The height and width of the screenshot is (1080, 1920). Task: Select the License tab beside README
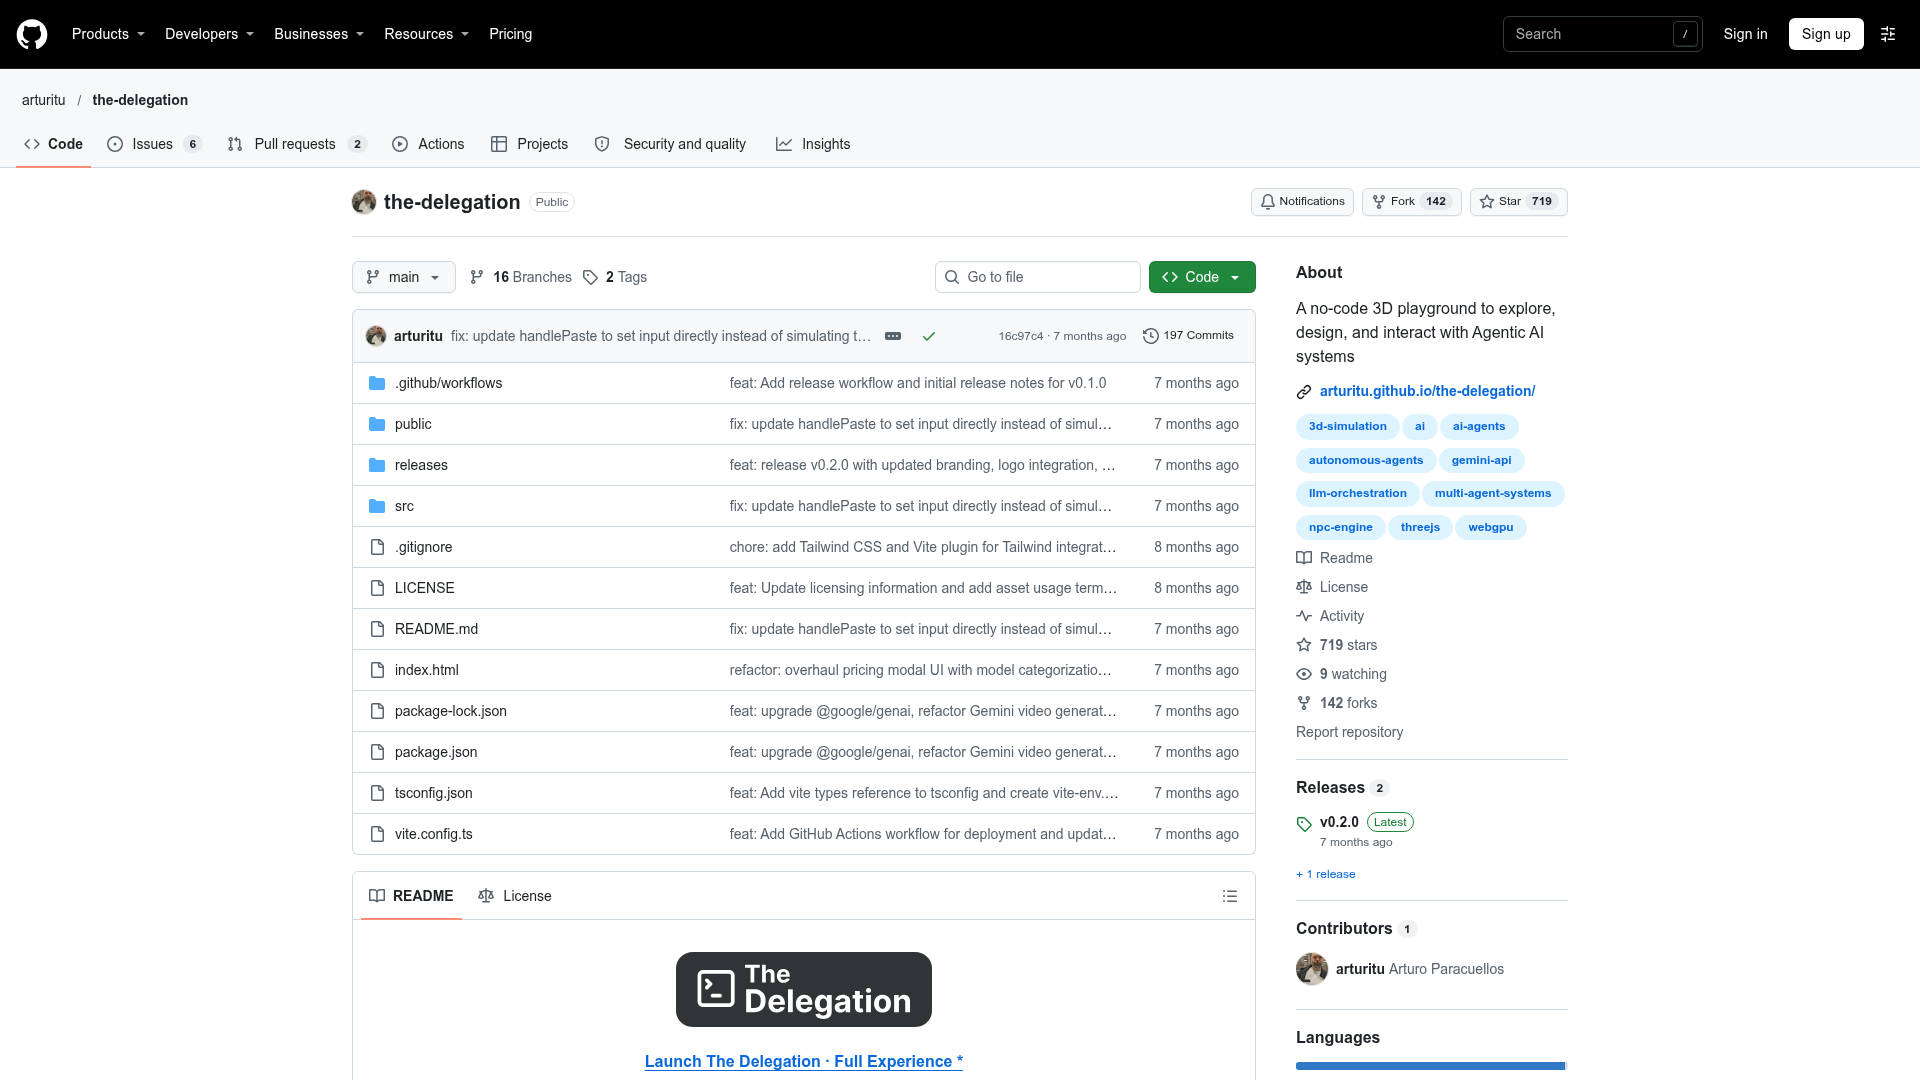[515, 896]
